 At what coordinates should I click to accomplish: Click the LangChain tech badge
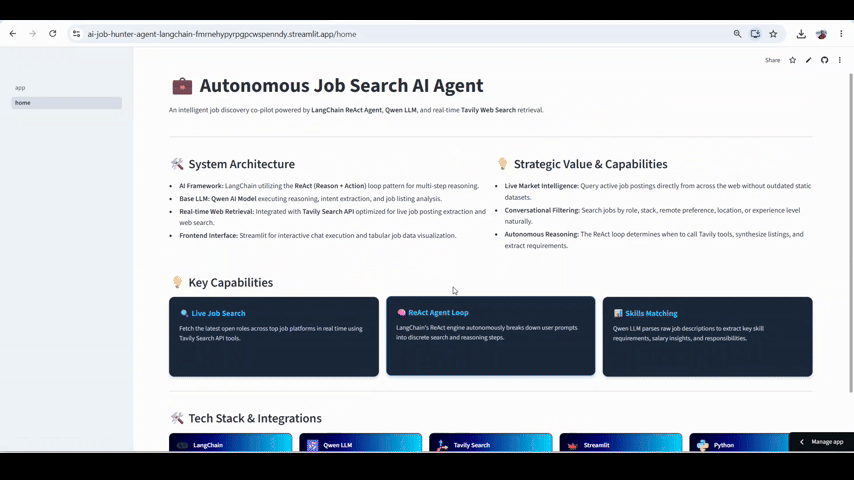[230, 442]
